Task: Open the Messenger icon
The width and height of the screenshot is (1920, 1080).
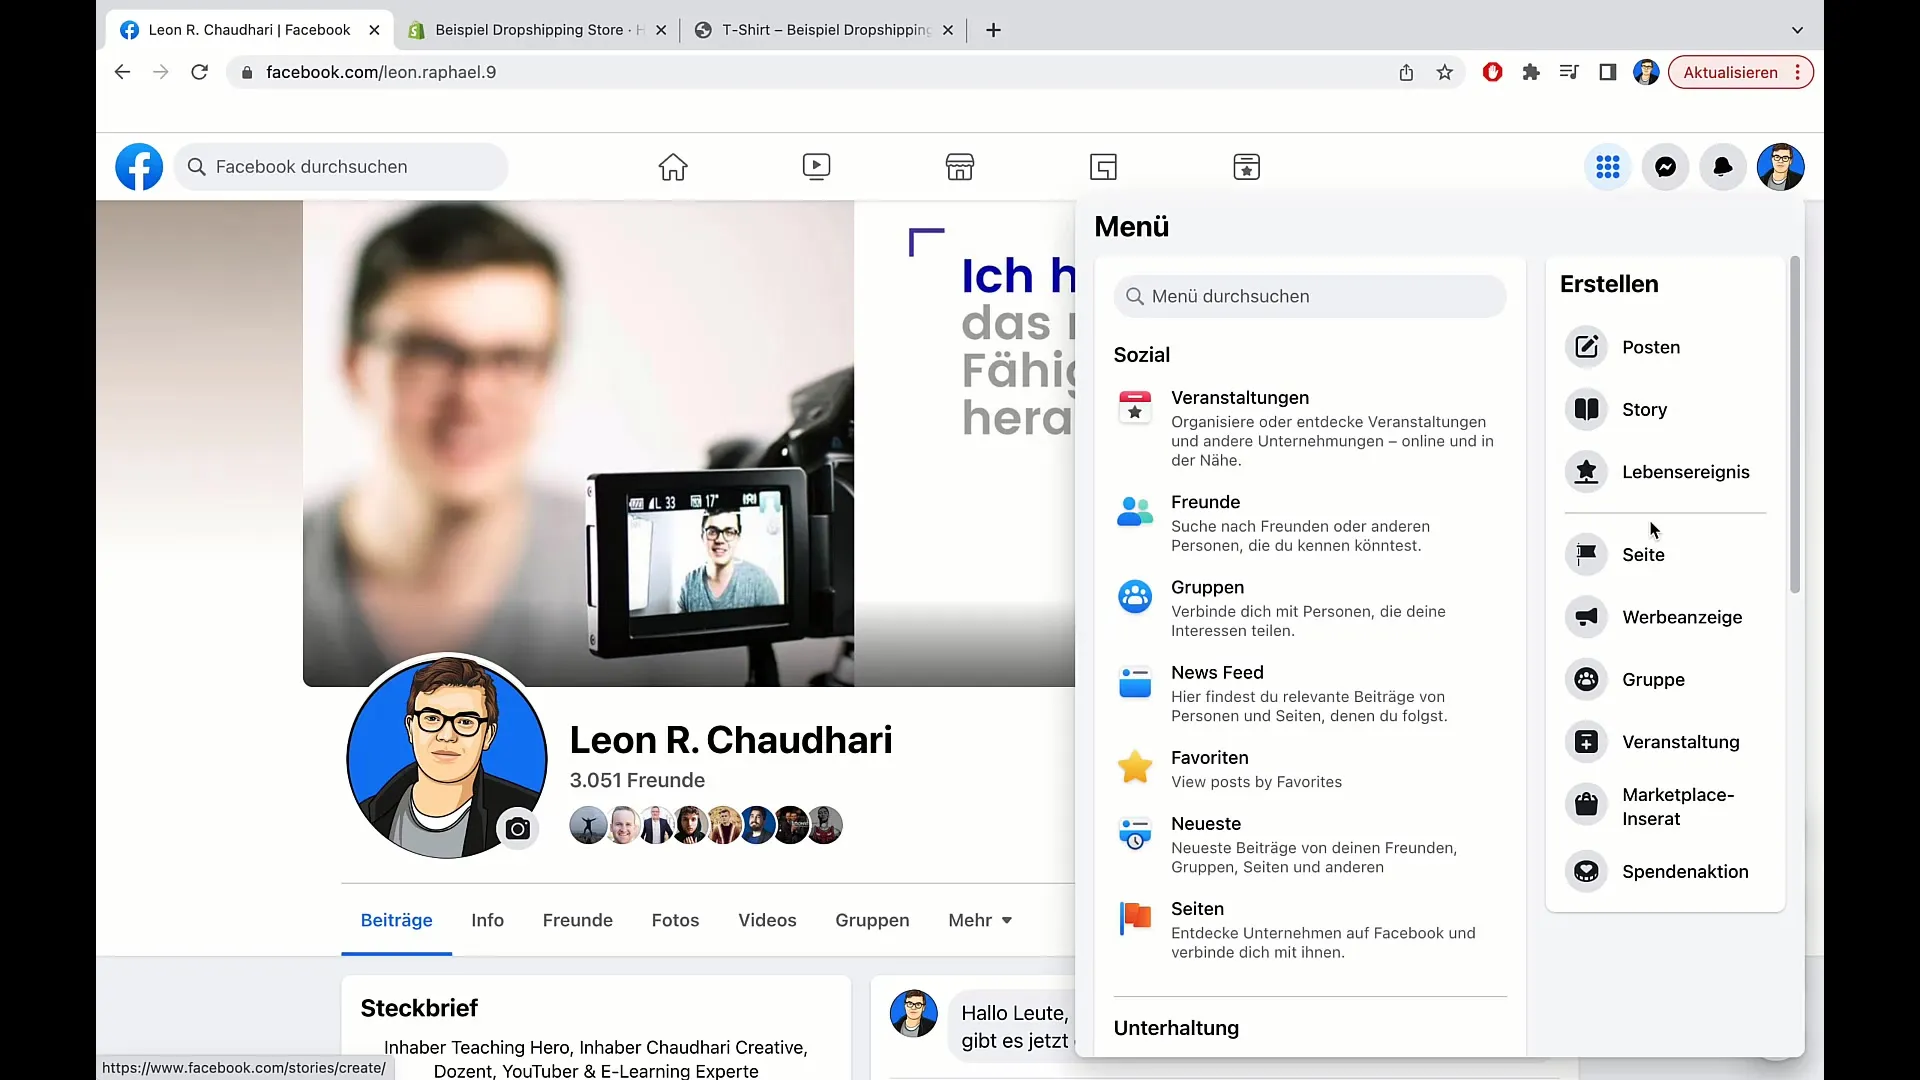Action: [1666, 167]
